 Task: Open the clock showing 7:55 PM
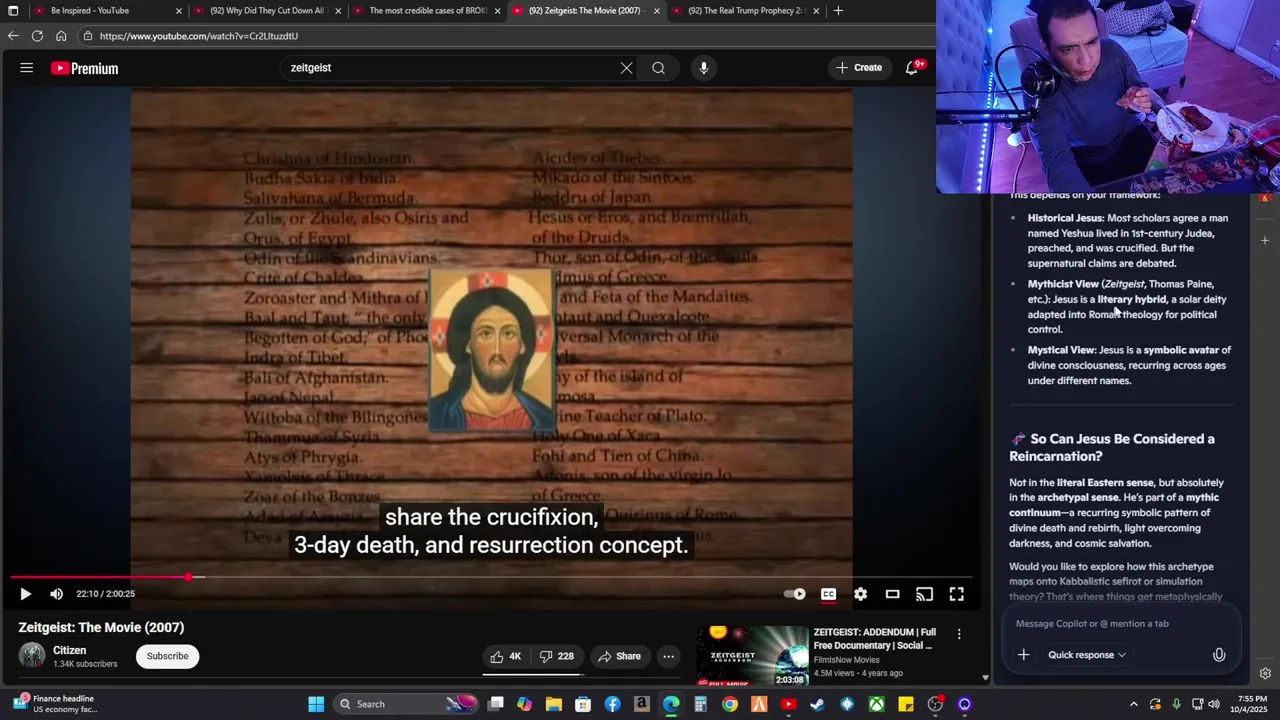[x=1251, y=704]
